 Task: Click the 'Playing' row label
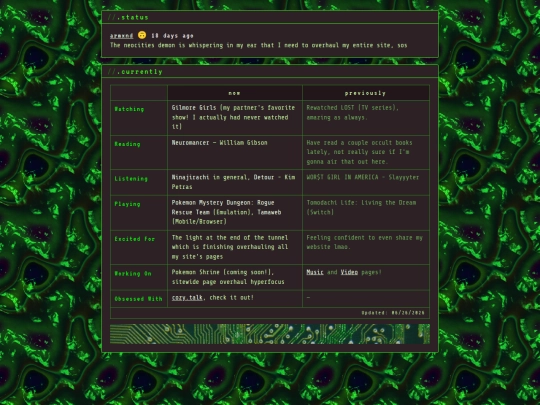127,204
